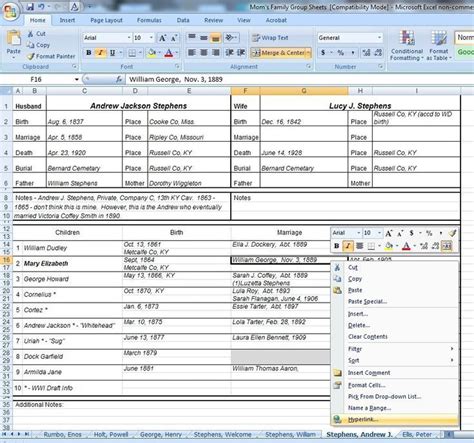Click mini toolbar font color A
Viewport: 474px width, 443px height.
(406, 246)
